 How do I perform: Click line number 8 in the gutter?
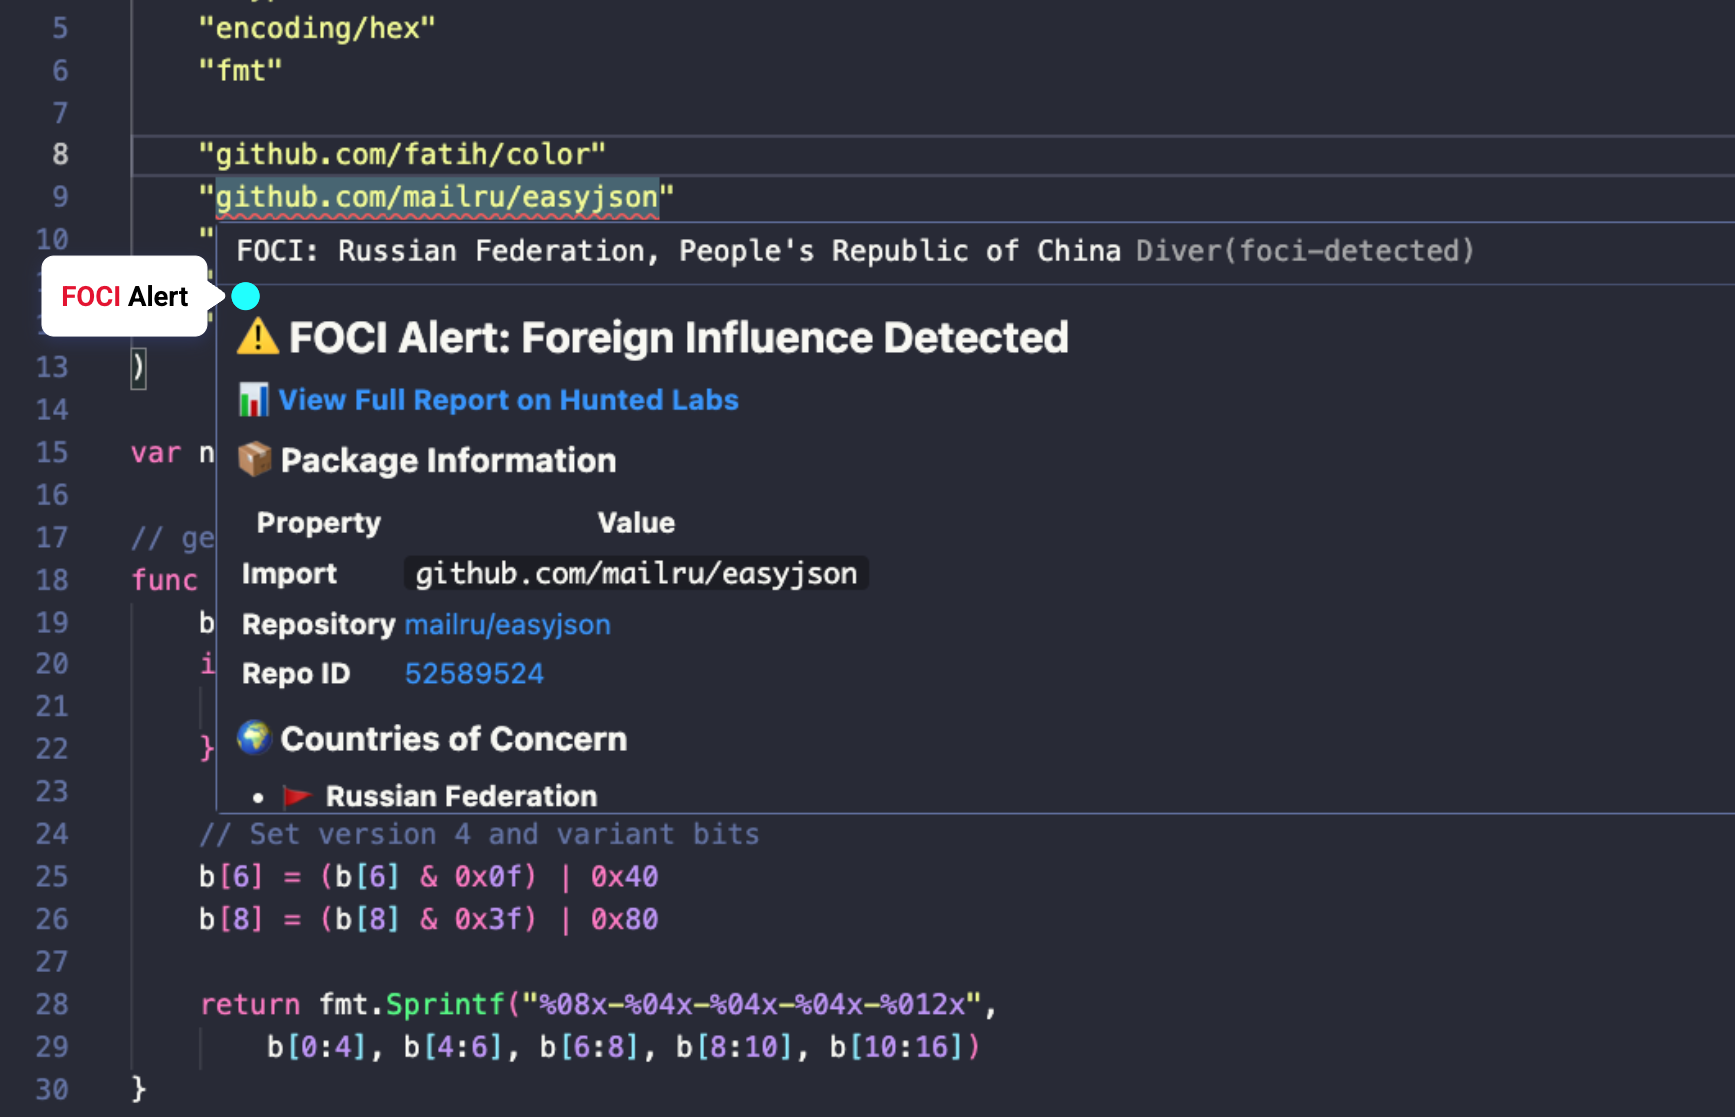click(x=60, y=154)
